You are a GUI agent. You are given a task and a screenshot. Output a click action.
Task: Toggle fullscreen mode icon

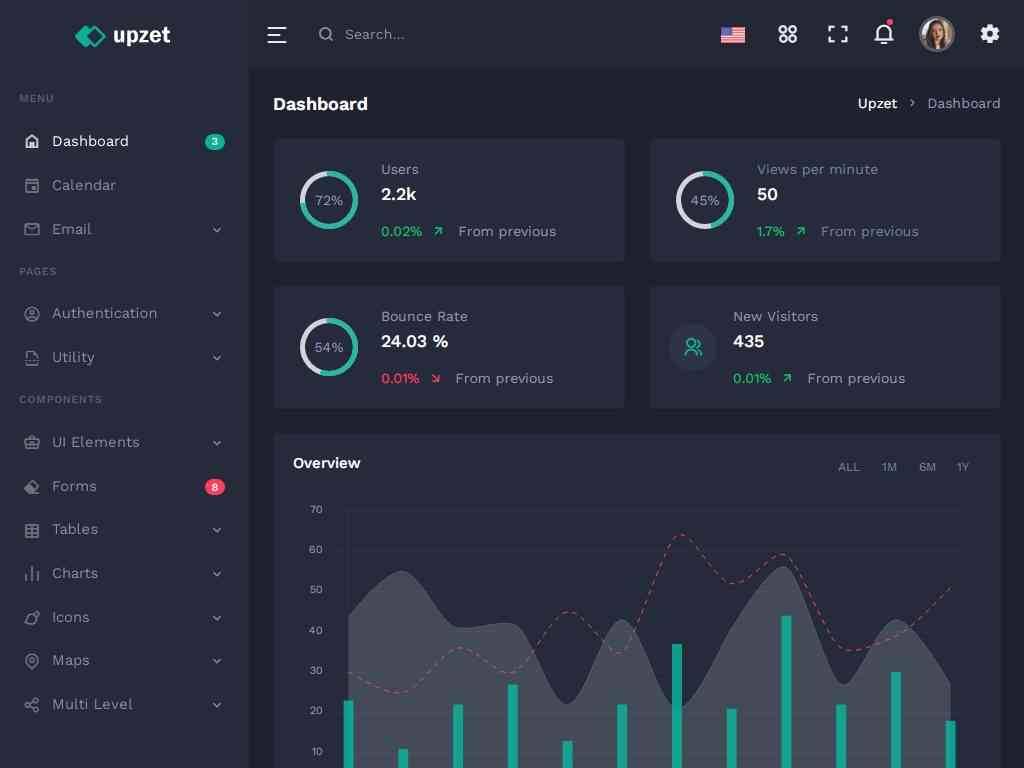[x=838, y=35]
